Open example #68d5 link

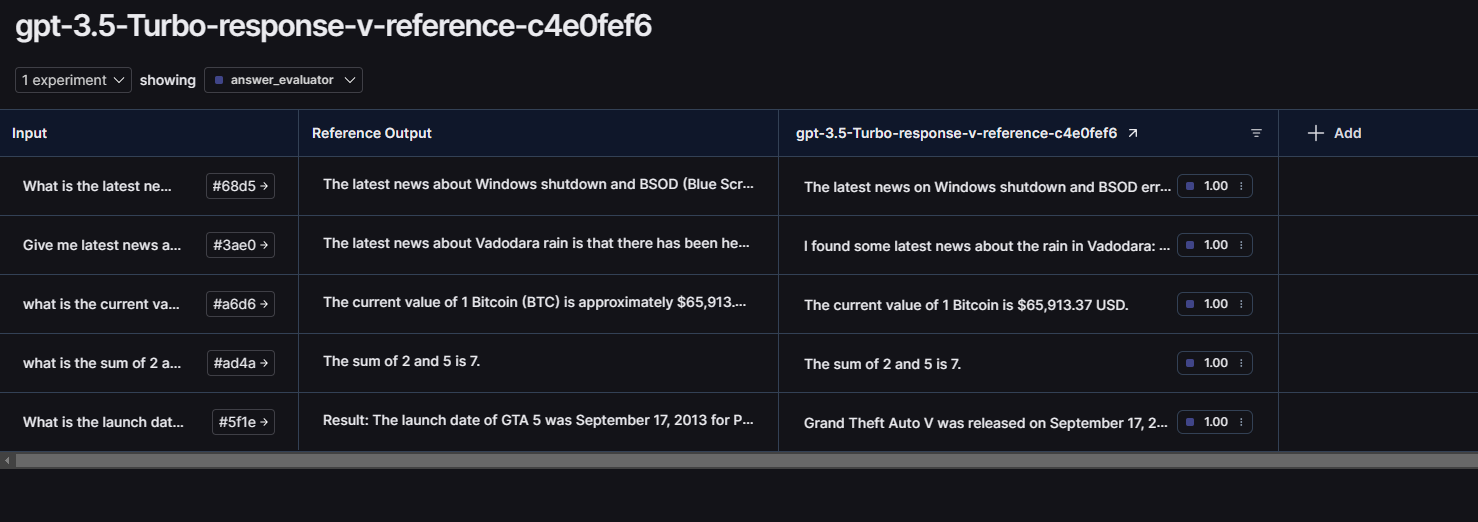[240, 186]
